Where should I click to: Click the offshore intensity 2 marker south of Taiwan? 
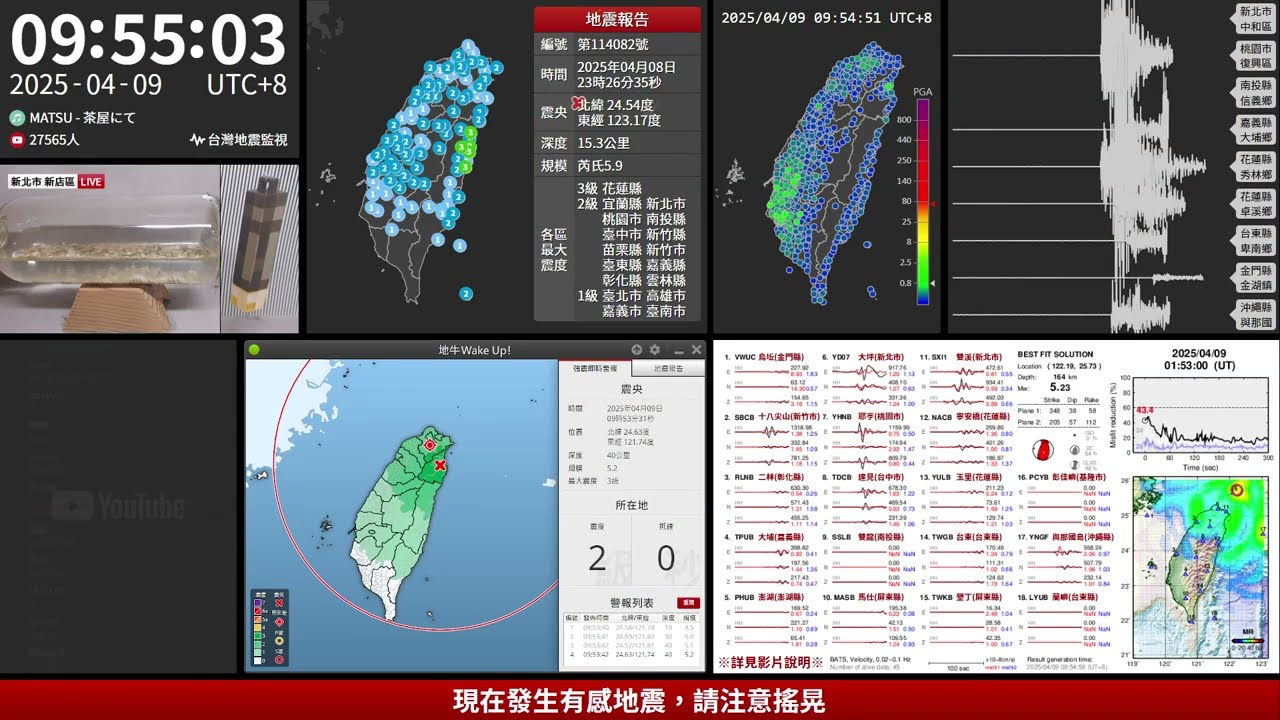tap(466, 293)
